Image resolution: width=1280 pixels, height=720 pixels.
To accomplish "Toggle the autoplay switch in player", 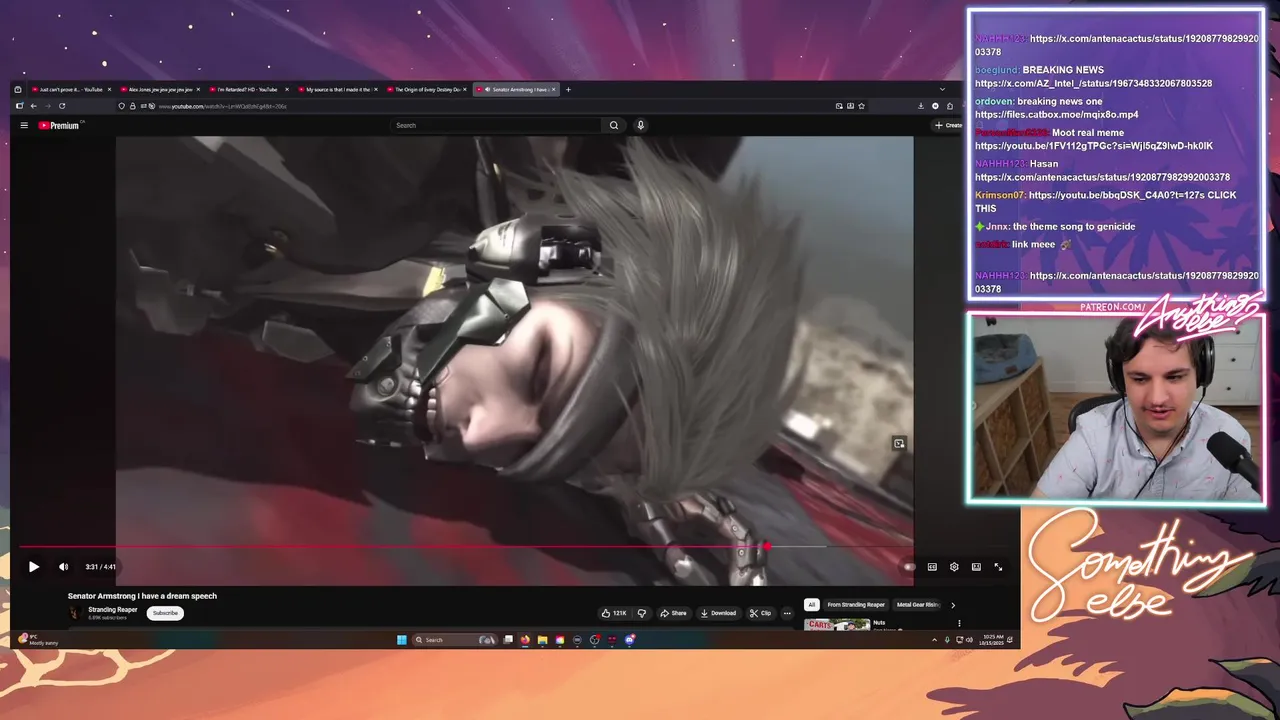I will 909,567.
